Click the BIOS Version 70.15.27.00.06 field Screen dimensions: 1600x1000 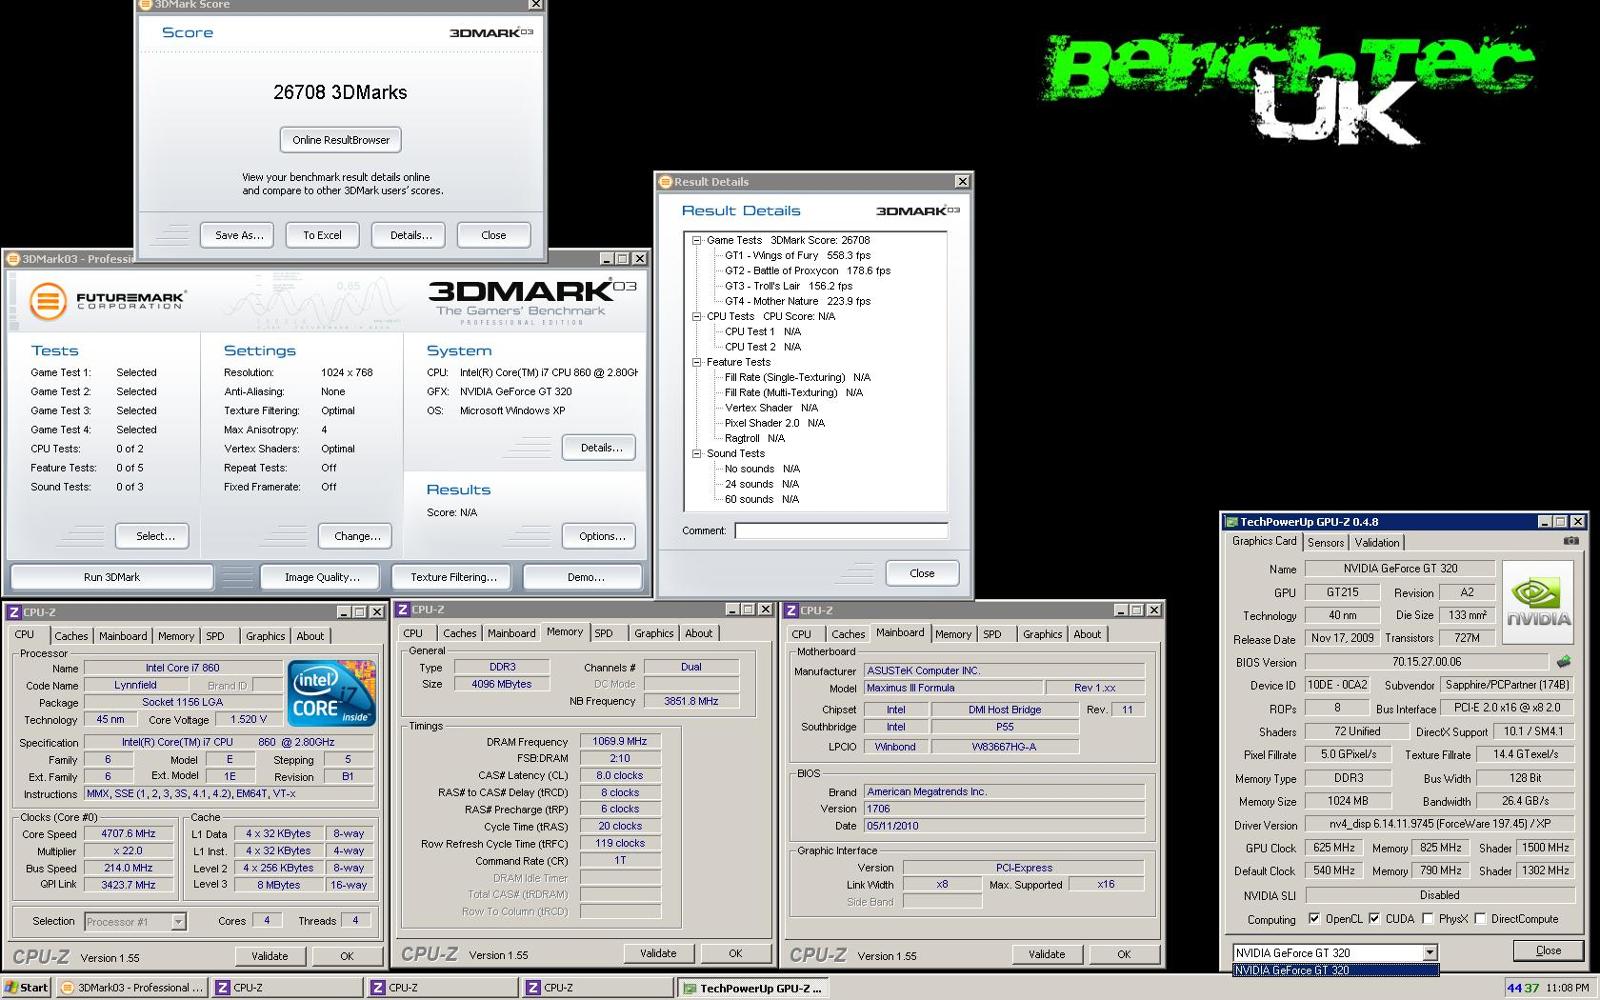coord(1427,662)
